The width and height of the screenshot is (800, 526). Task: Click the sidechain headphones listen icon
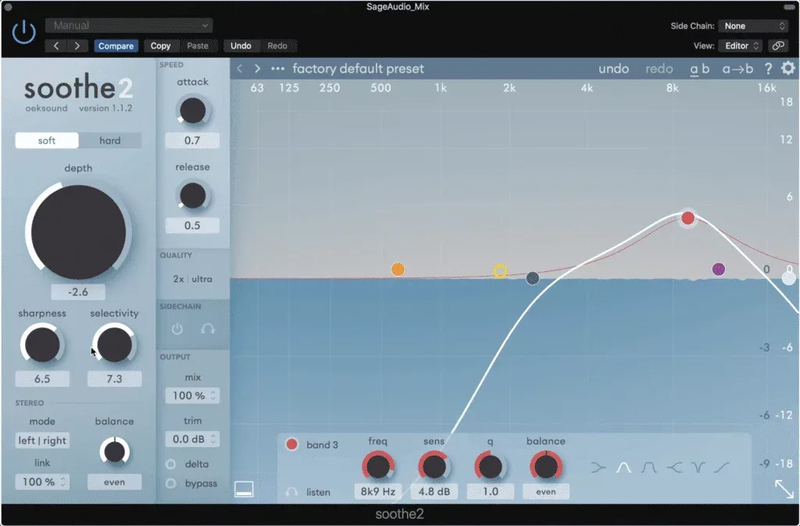coord(208,328)
